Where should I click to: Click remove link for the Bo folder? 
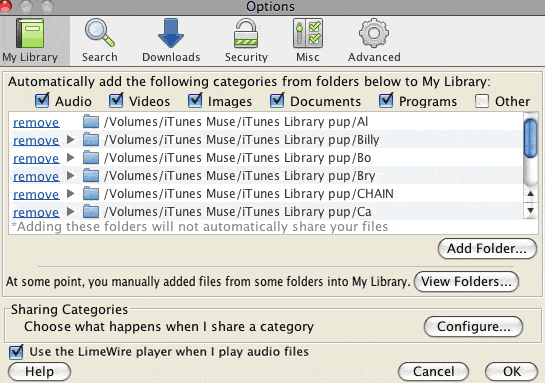36,158
